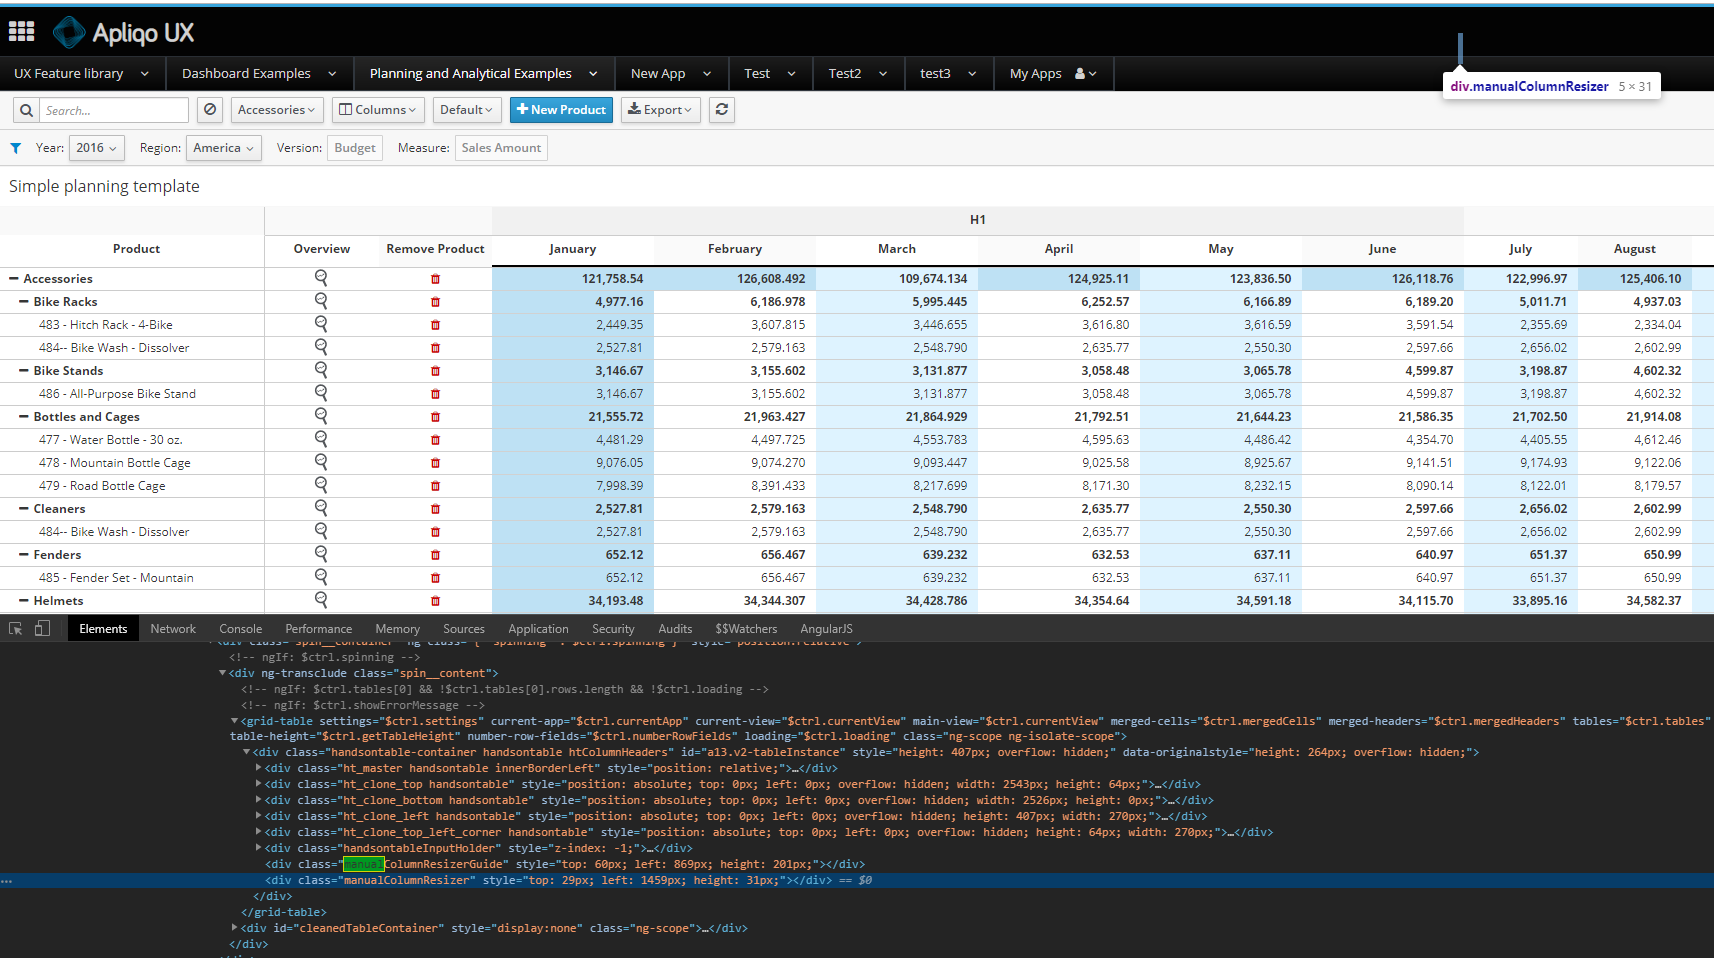The image size is (1714, 958).
Task: Collapse the Bike Racks group
Action: point(24,301)
